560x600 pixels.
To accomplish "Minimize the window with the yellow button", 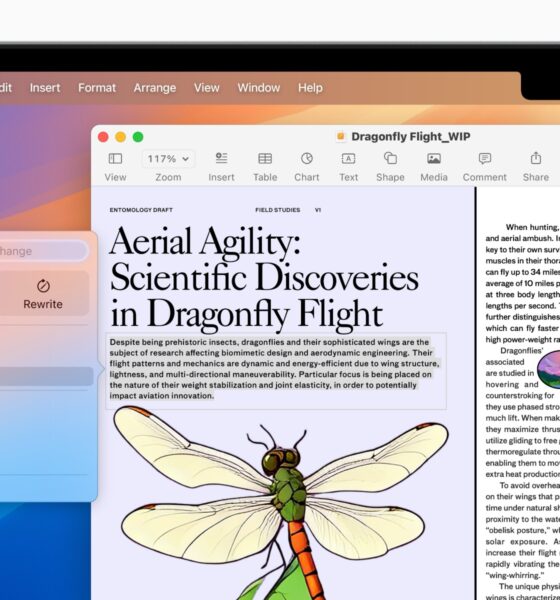I will point(121,137).
